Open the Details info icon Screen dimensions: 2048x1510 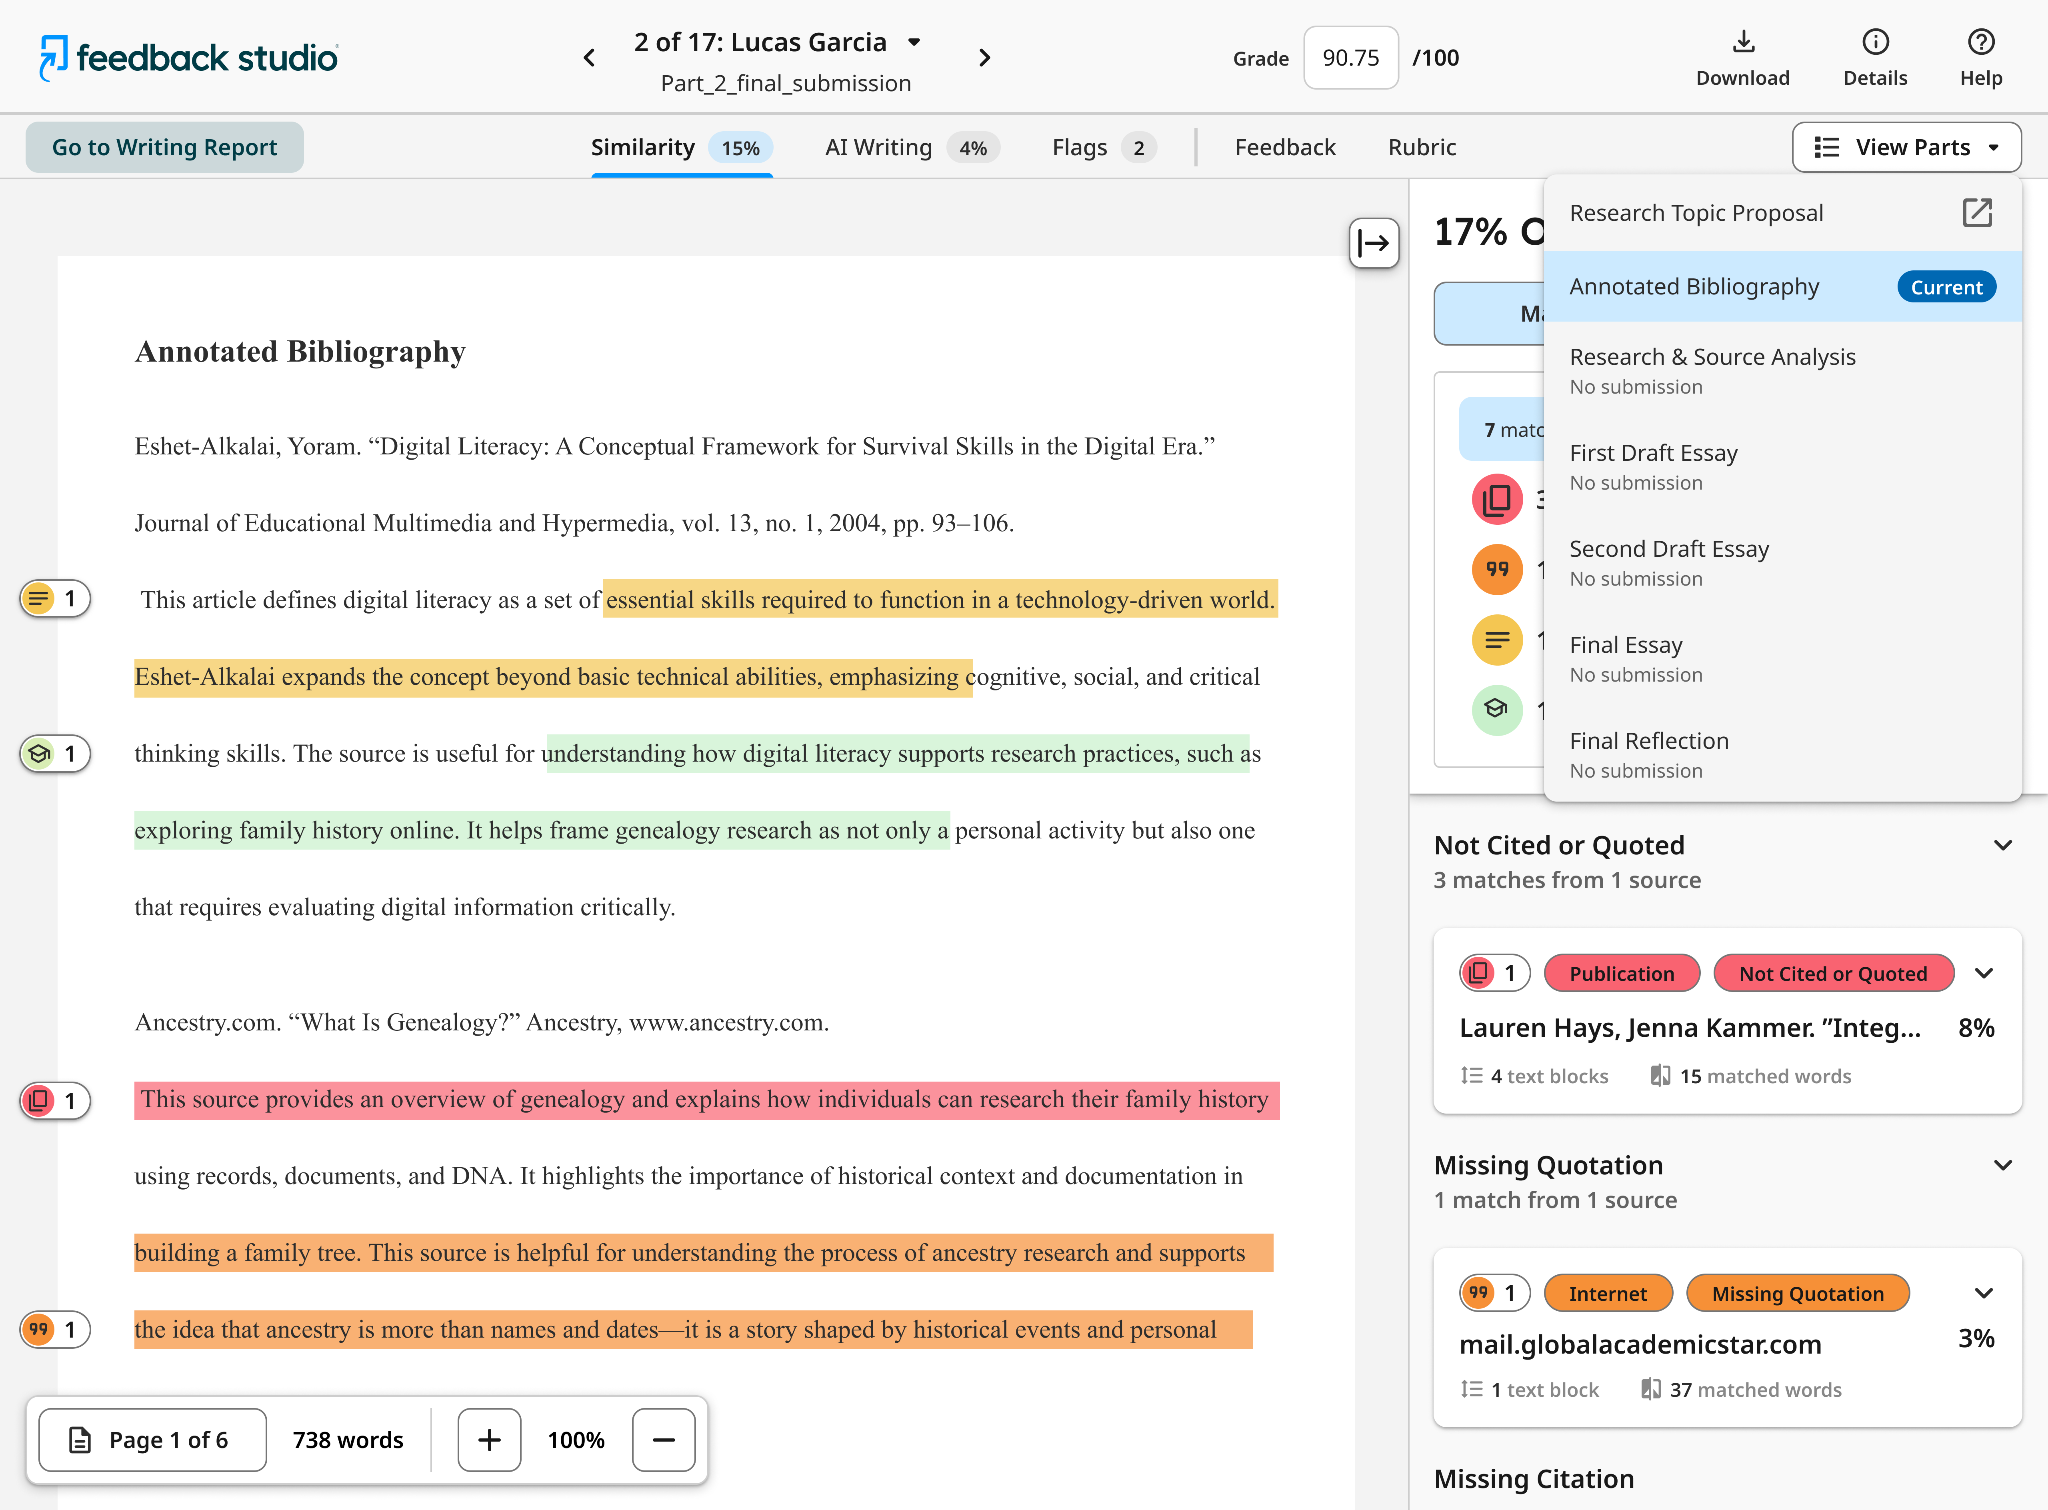pyautogui.click(x=1875, y=42)
